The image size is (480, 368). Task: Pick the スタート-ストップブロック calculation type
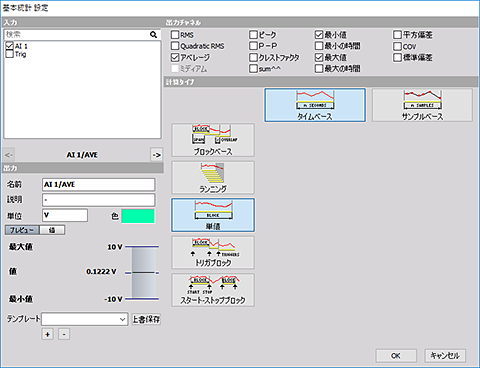(x=213, y=290)
